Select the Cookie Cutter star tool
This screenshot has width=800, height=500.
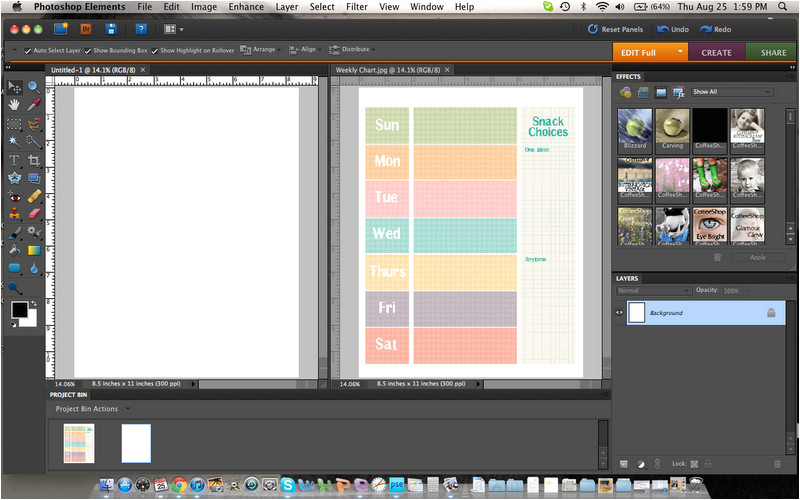(14, 178)
